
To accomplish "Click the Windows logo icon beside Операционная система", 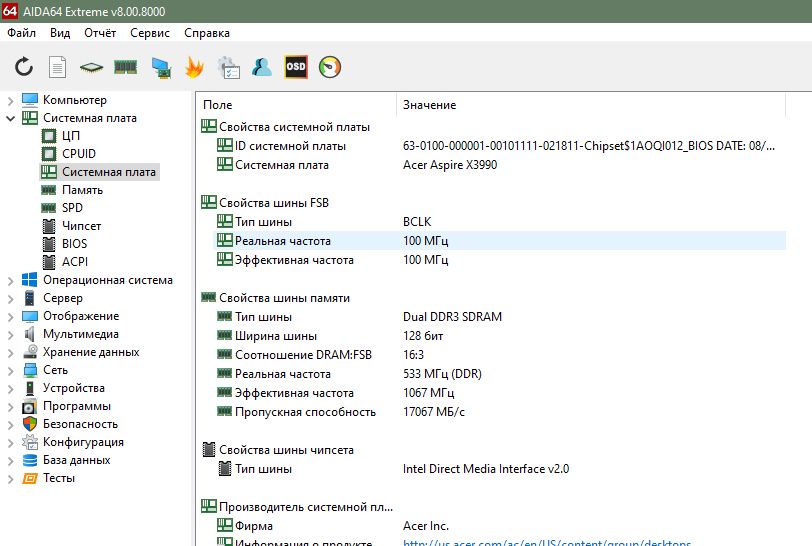I will (30, 280).
